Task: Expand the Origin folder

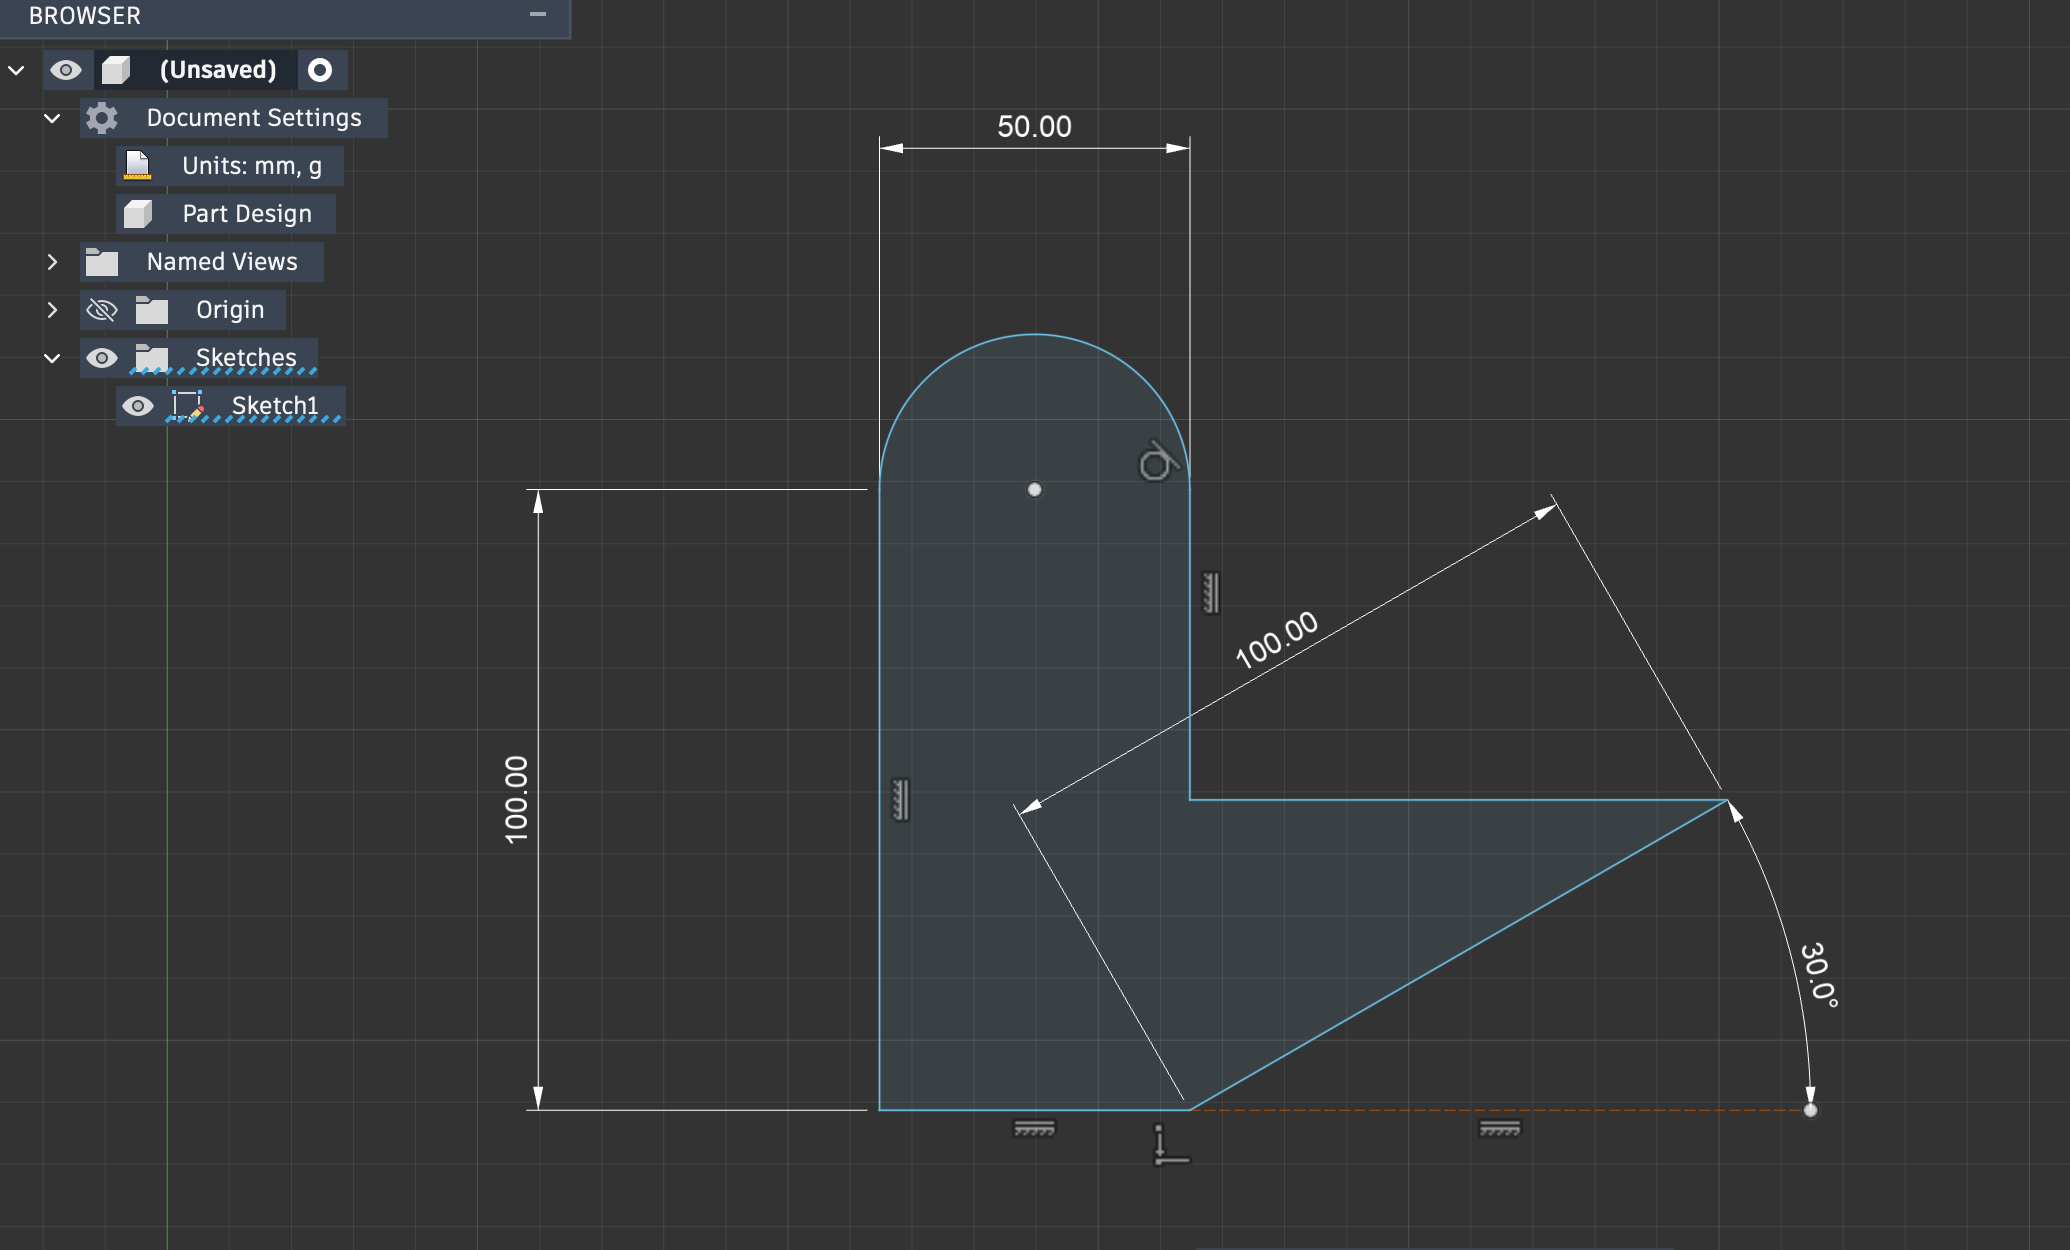Action: coord(52,310)
